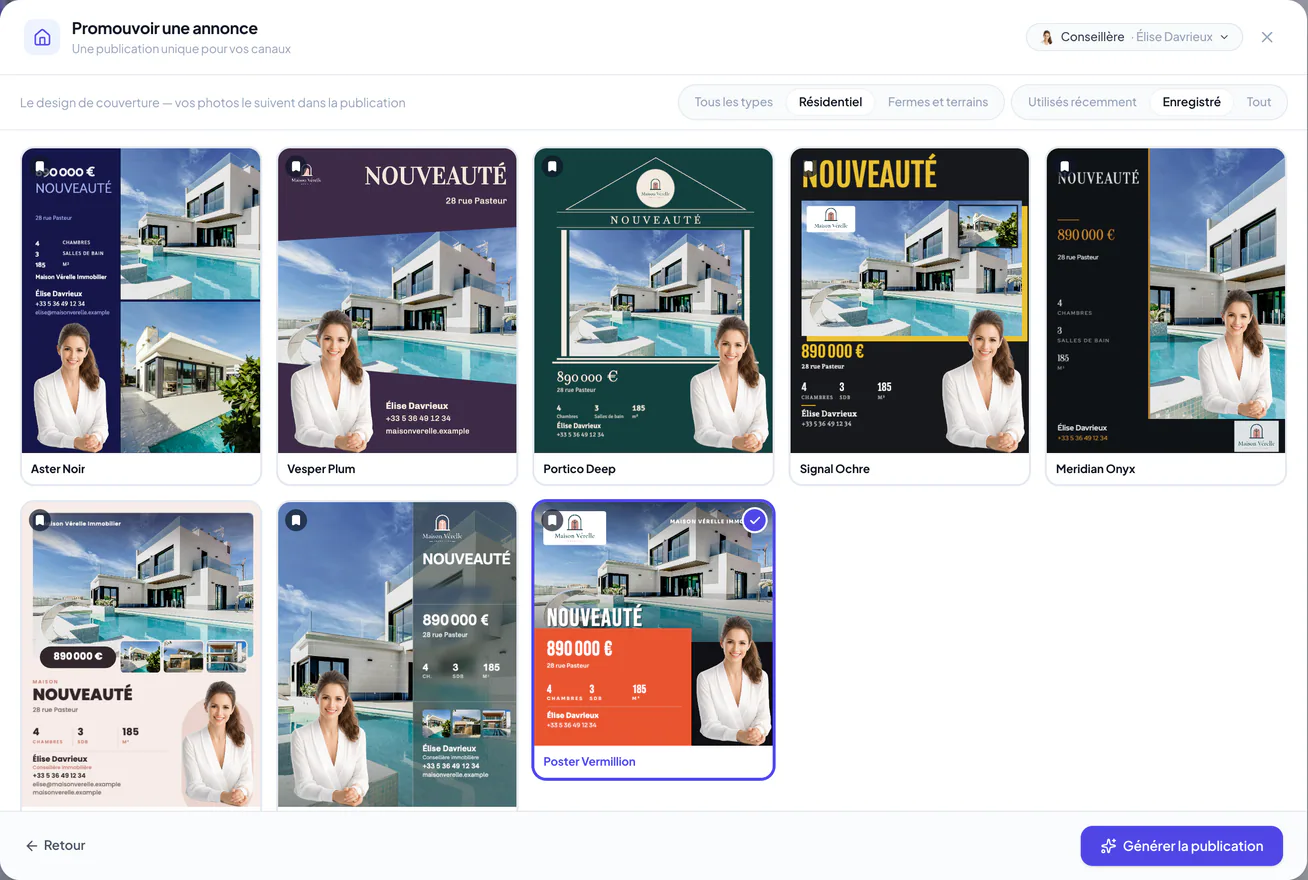Click Générer la publication

[1181, 846]
